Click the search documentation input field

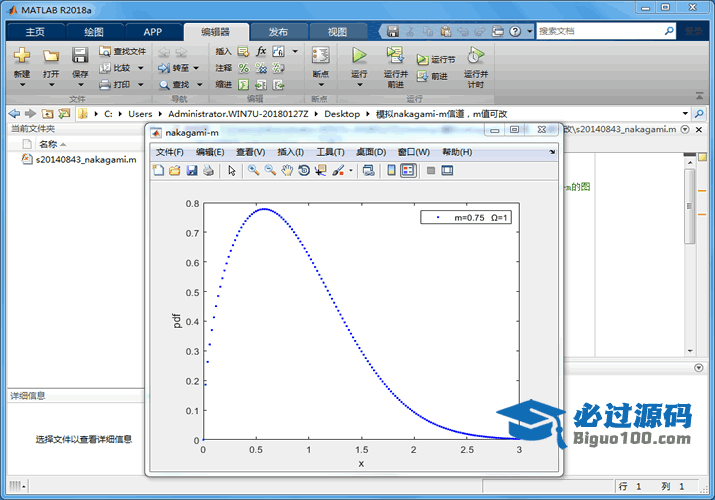pos(600,31)
